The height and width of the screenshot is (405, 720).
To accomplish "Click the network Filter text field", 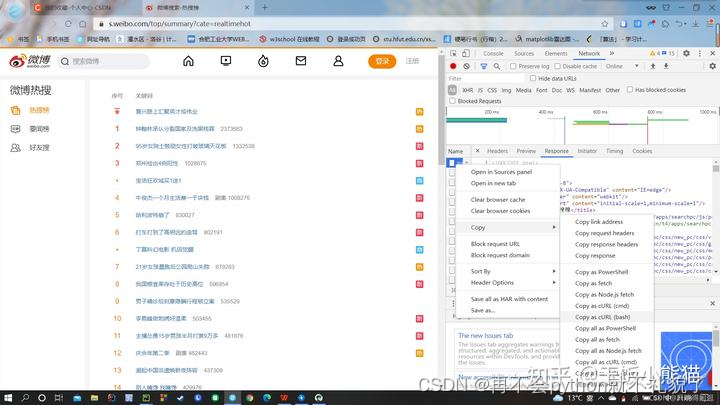I will click(486, 79).
